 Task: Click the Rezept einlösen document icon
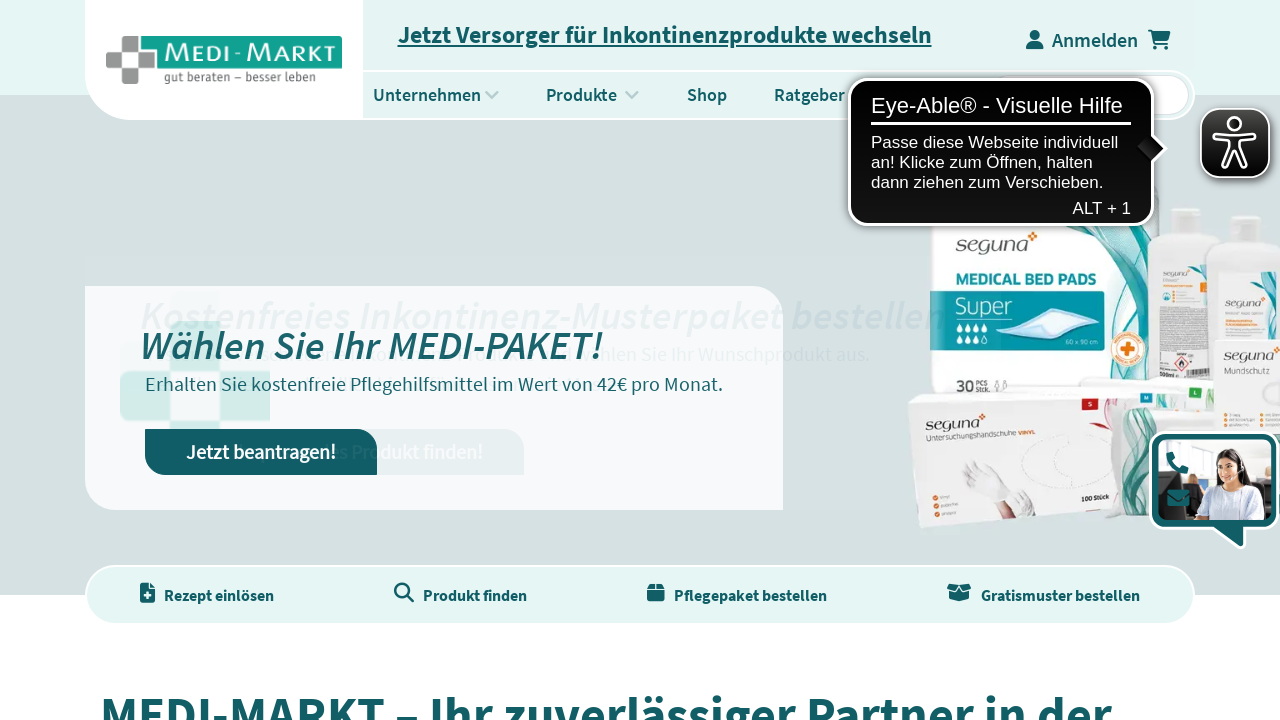pos(148,593)
